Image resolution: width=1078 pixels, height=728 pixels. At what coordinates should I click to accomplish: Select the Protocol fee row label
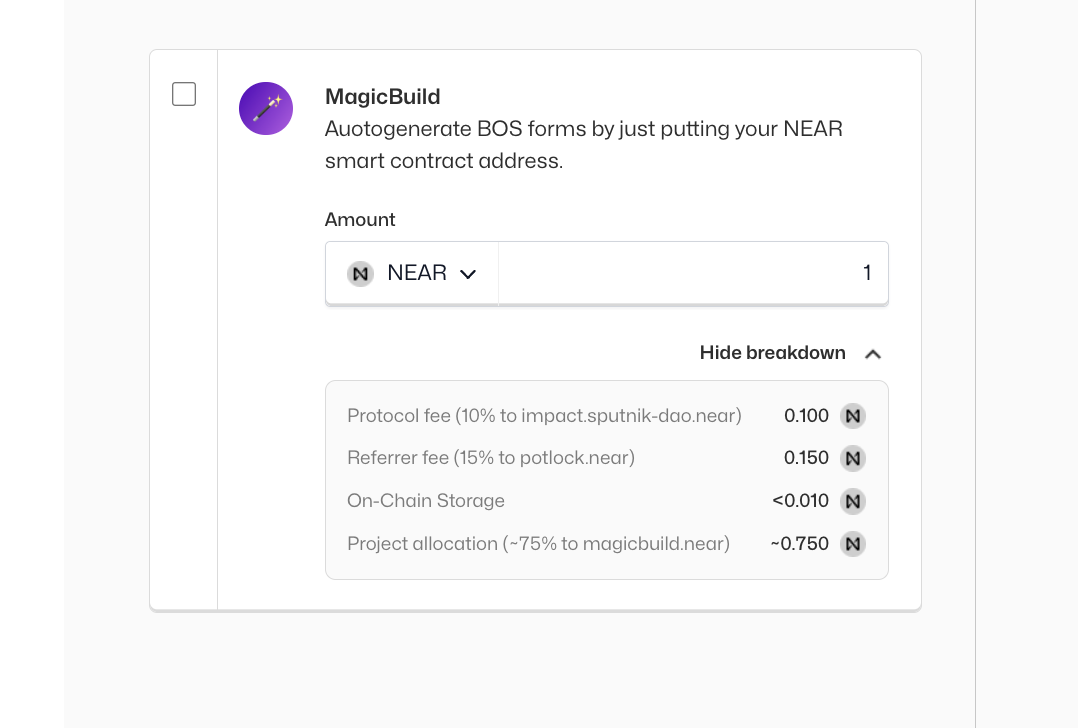[544, 416]
